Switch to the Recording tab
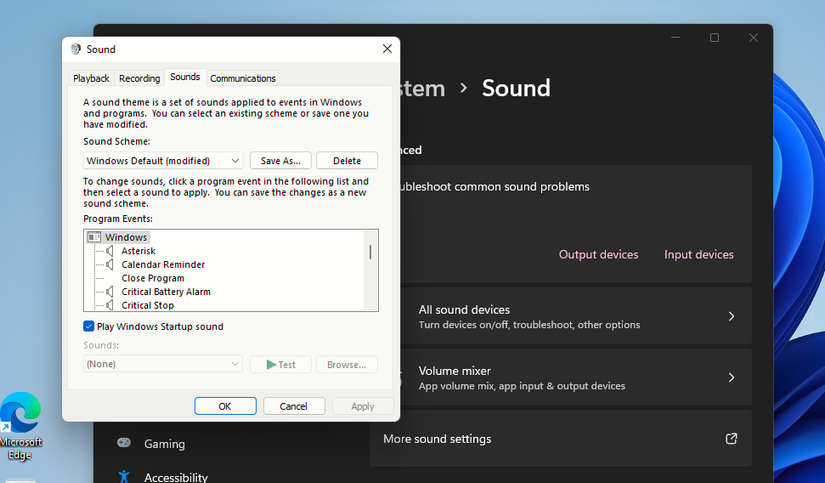The width and height of the screenshot is (825, 483). [x=139, y=78]
